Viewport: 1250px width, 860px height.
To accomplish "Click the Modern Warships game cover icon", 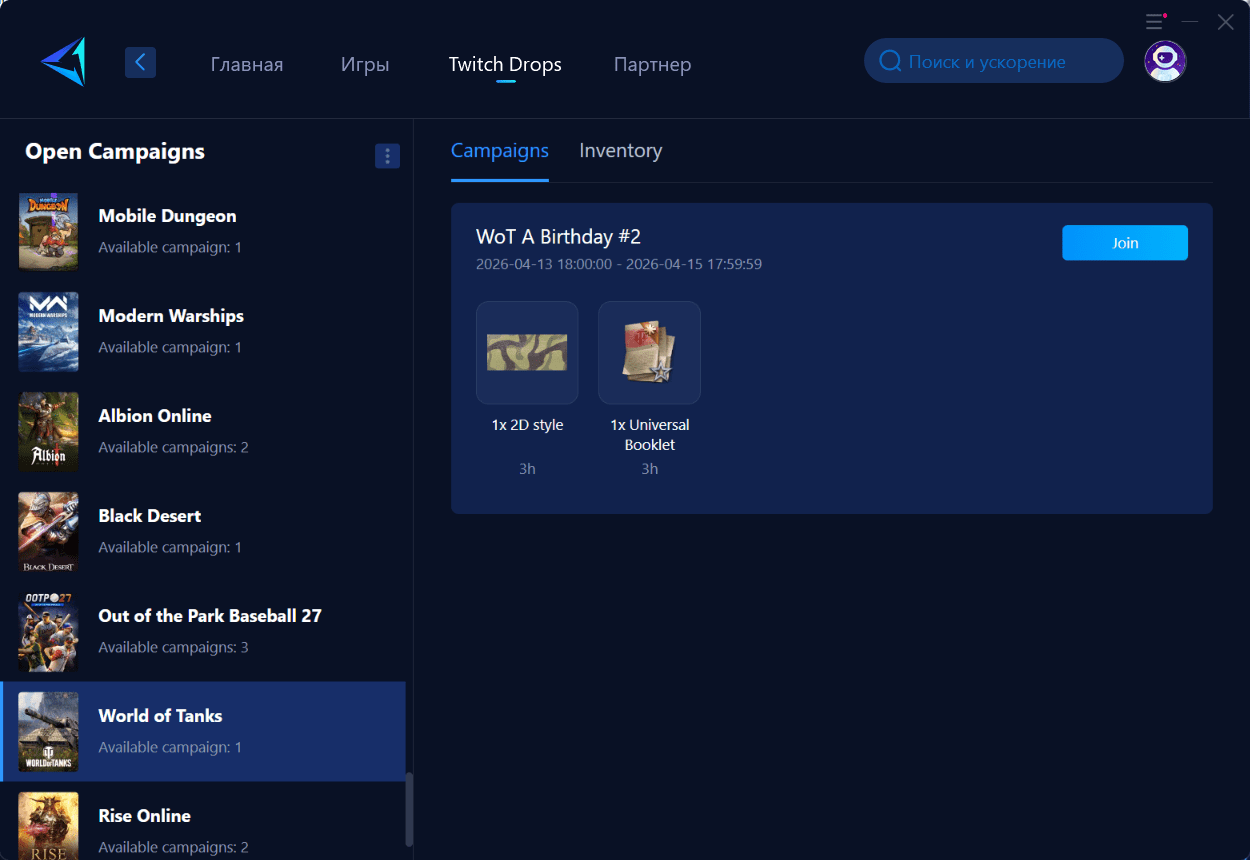I will click(x=48, y=331).
